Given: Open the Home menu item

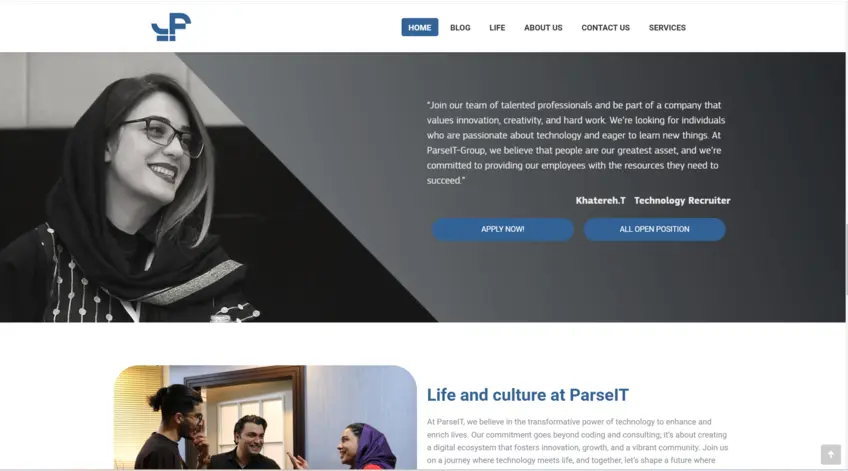Looking at the screenshot, I should click(420, 27).
